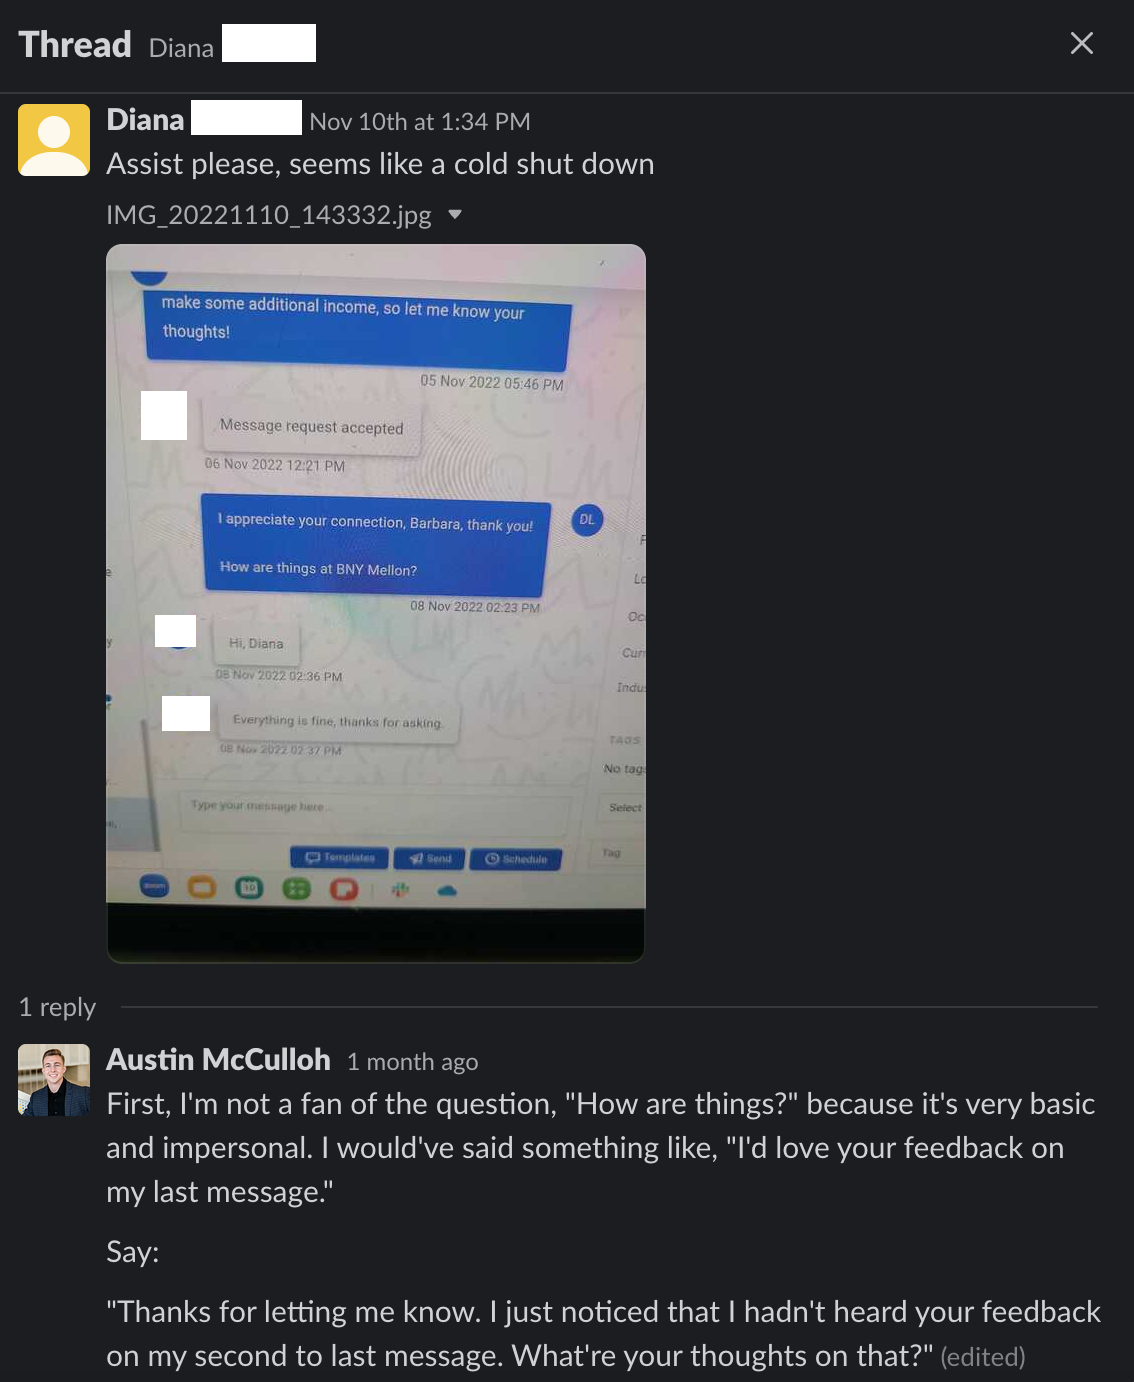Click the blue DL avatar circle
This screenshot has height=1382, width=1134.
pyautogui.click(x=587, y=519)
